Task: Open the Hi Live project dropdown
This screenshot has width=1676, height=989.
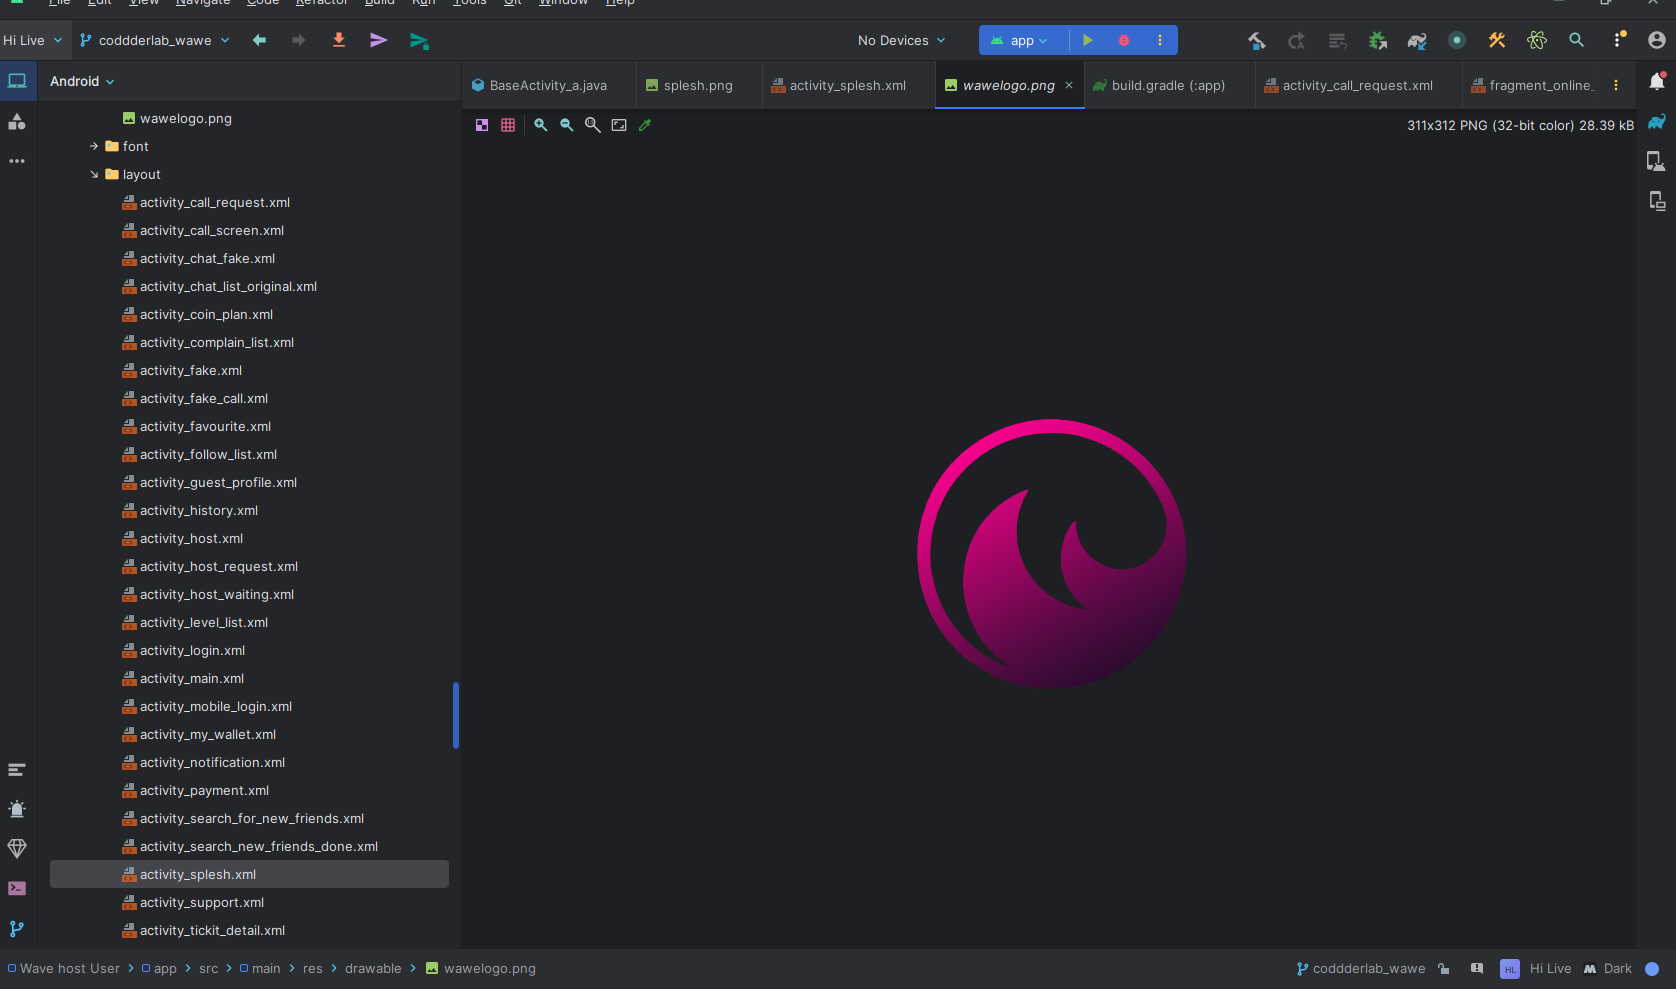Action: [33, 40]
